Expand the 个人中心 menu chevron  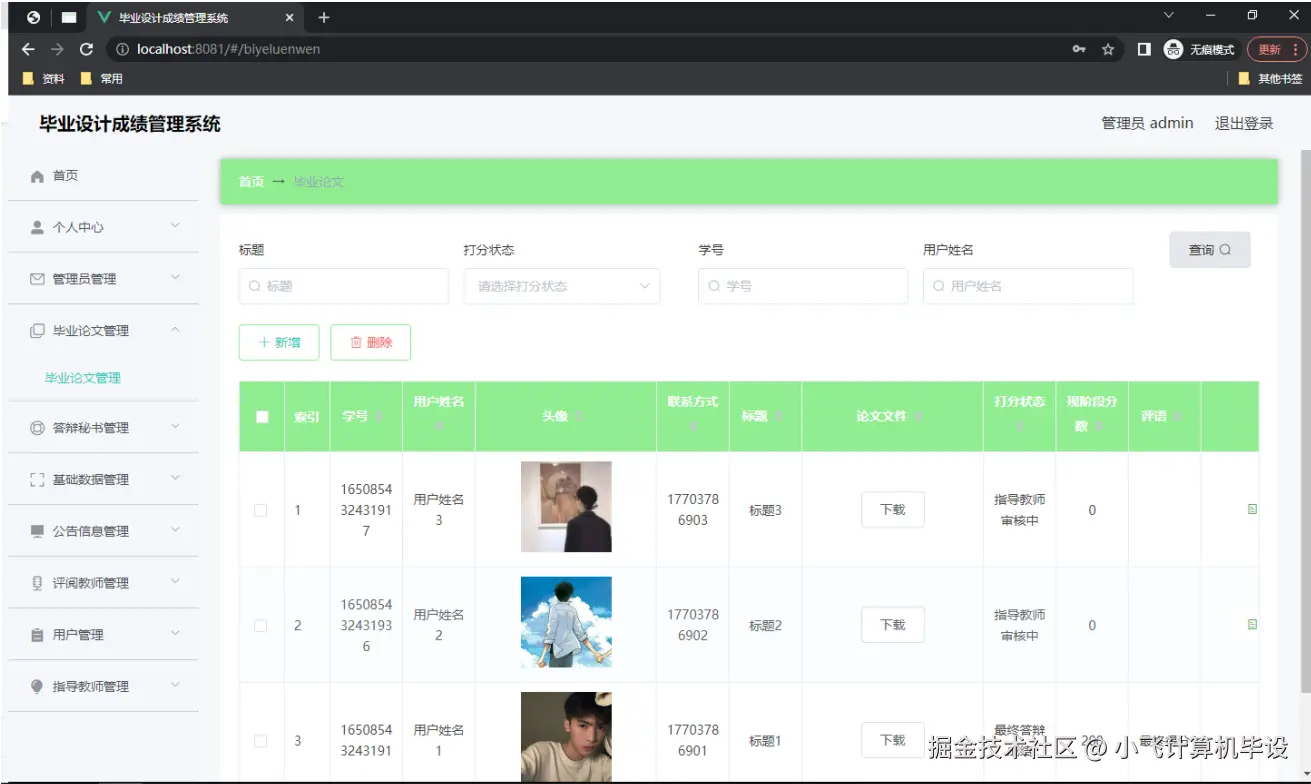(175, 226)
